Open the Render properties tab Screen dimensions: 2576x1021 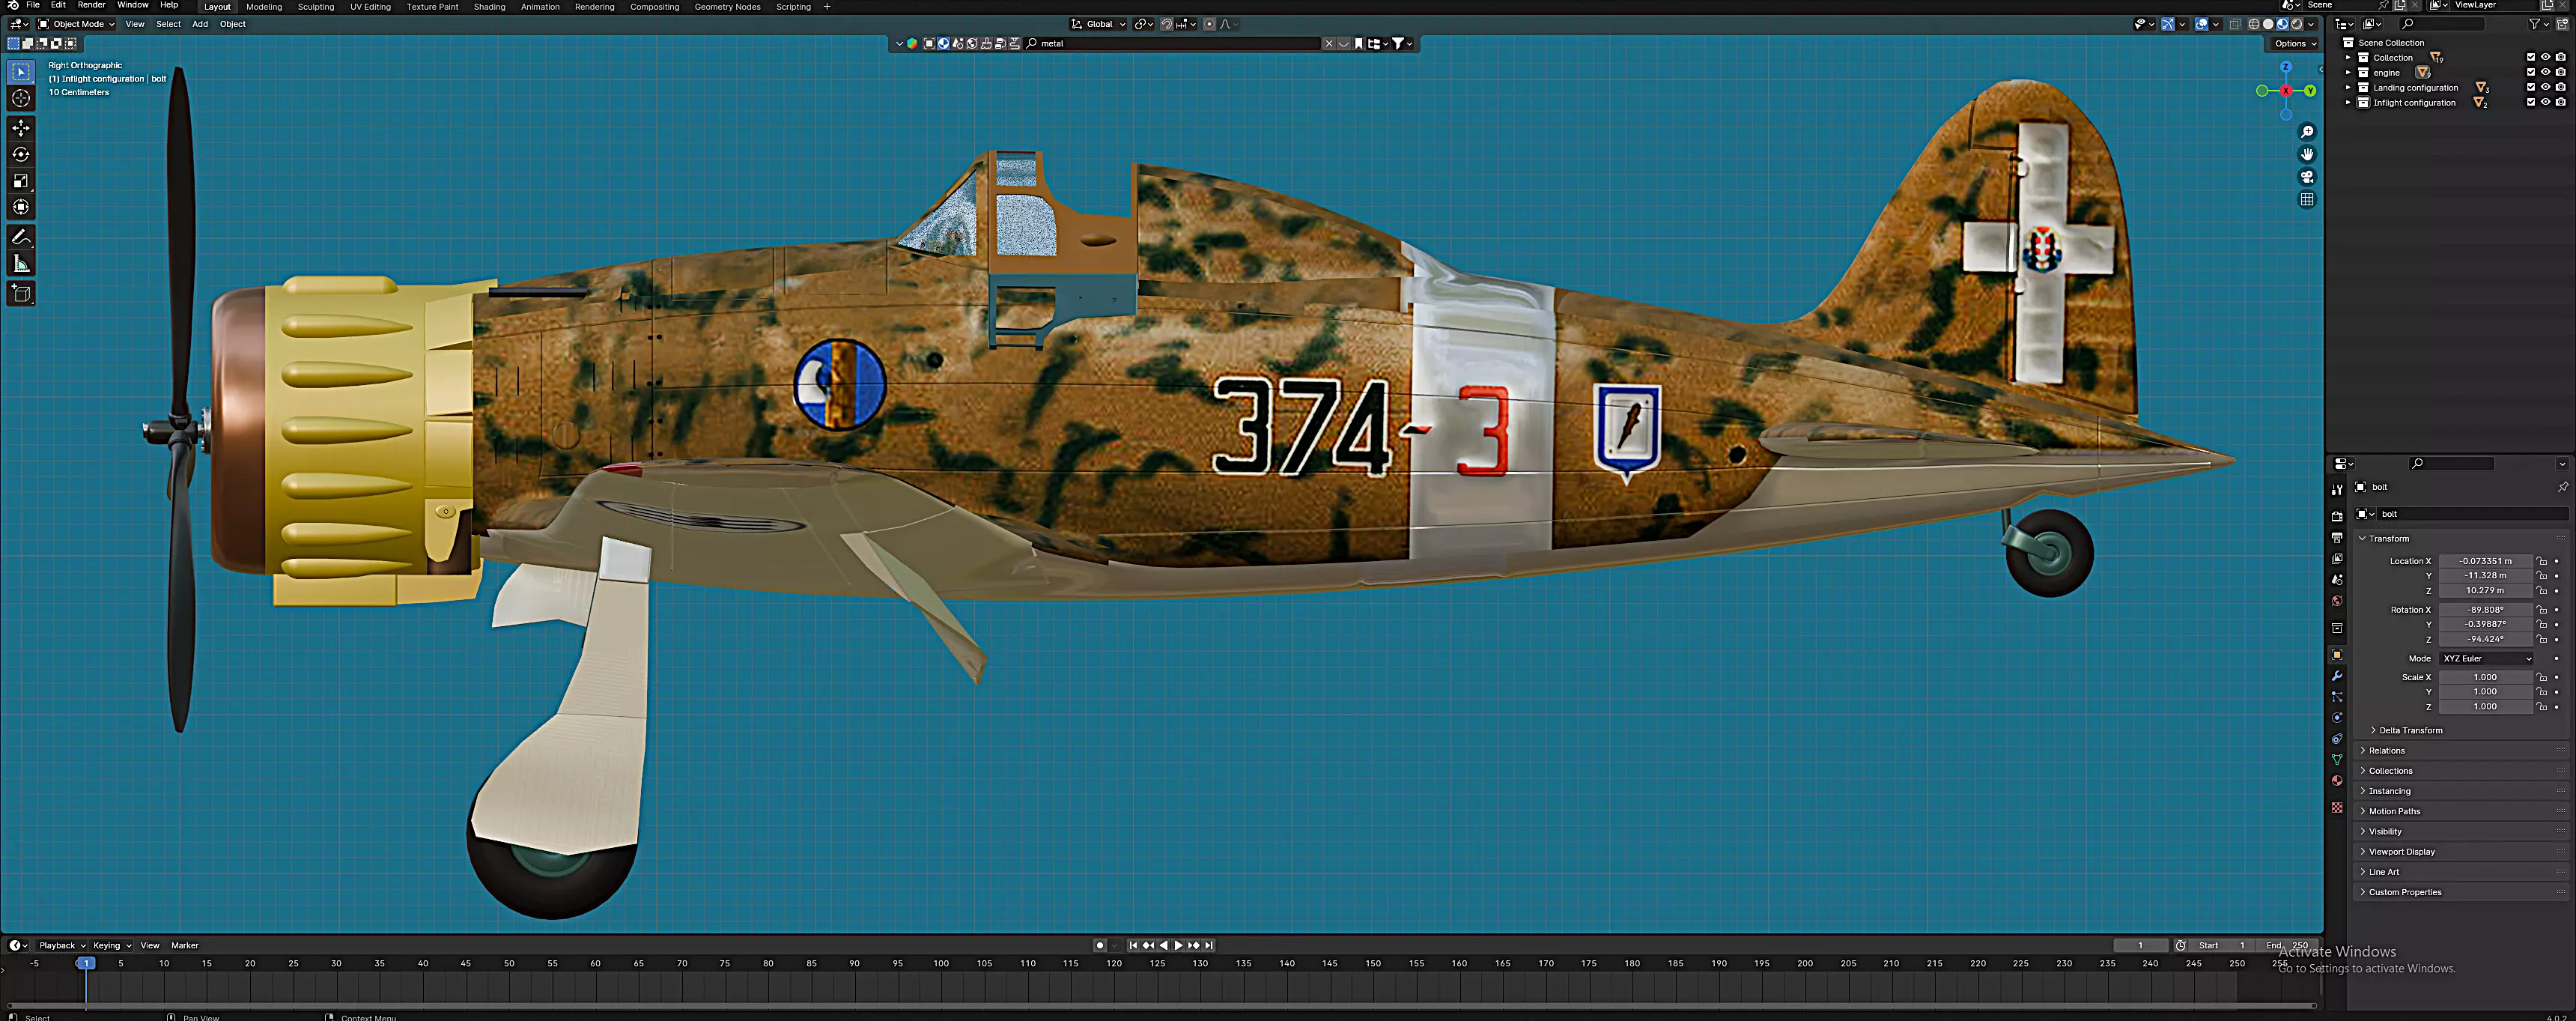click(x=2337, y=517)
